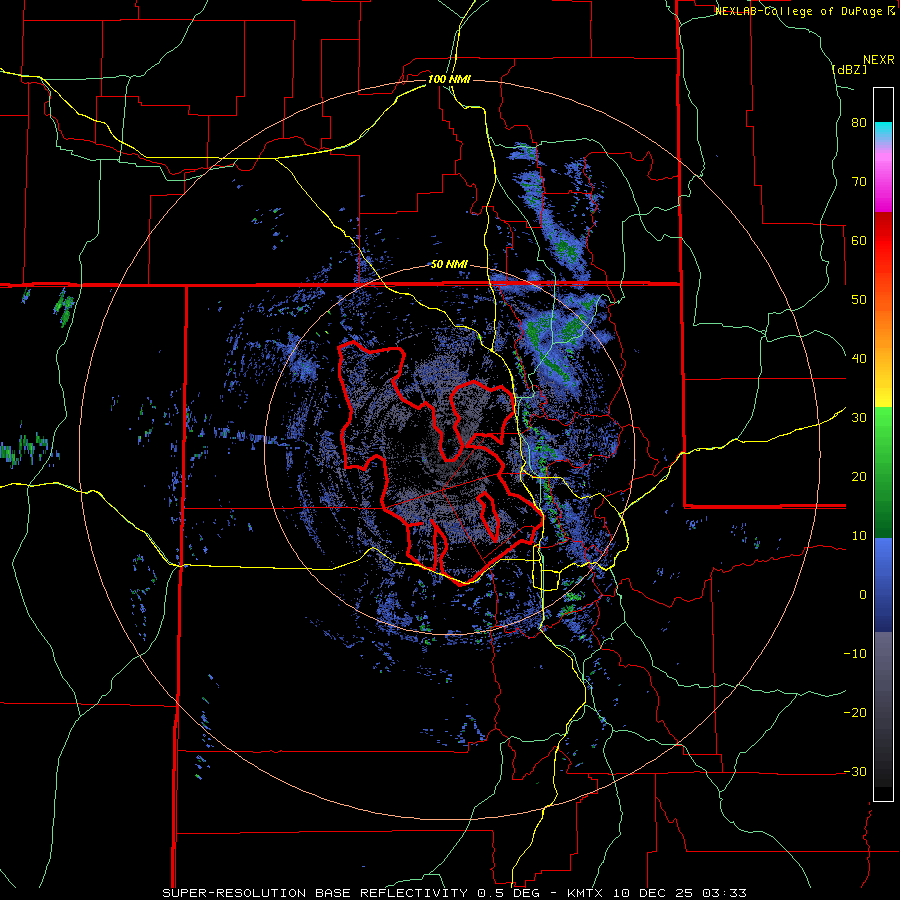Click the 60 value on the dBZ scale
This screenshot has height=900, width=900.
859,240
